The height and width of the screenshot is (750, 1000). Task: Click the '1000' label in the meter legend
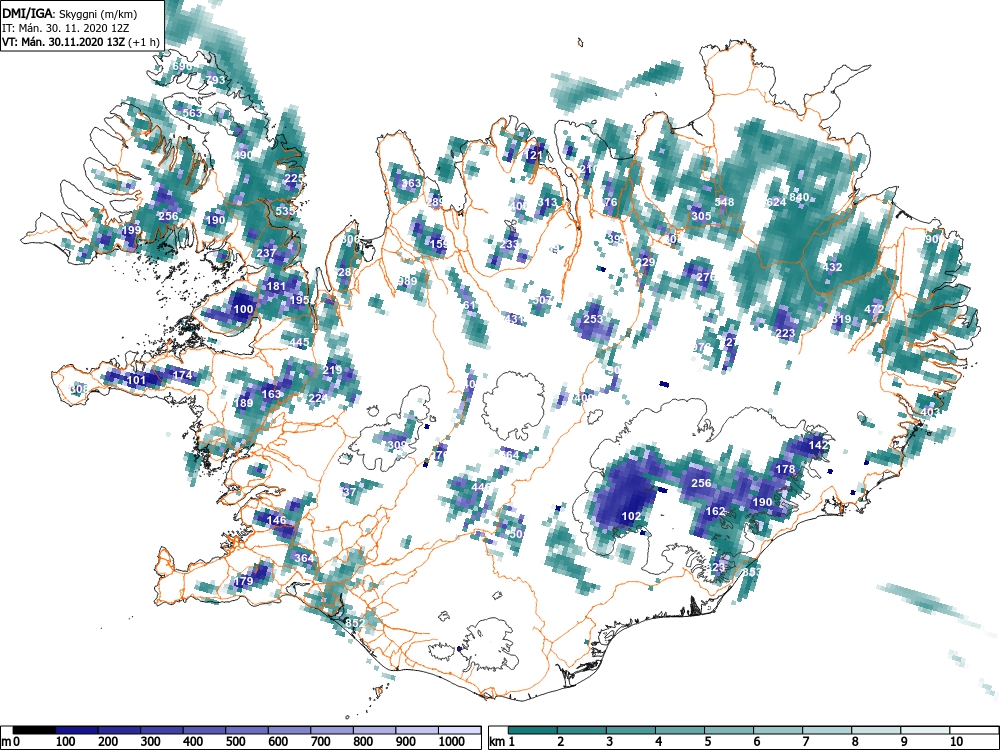coord(452,742)
